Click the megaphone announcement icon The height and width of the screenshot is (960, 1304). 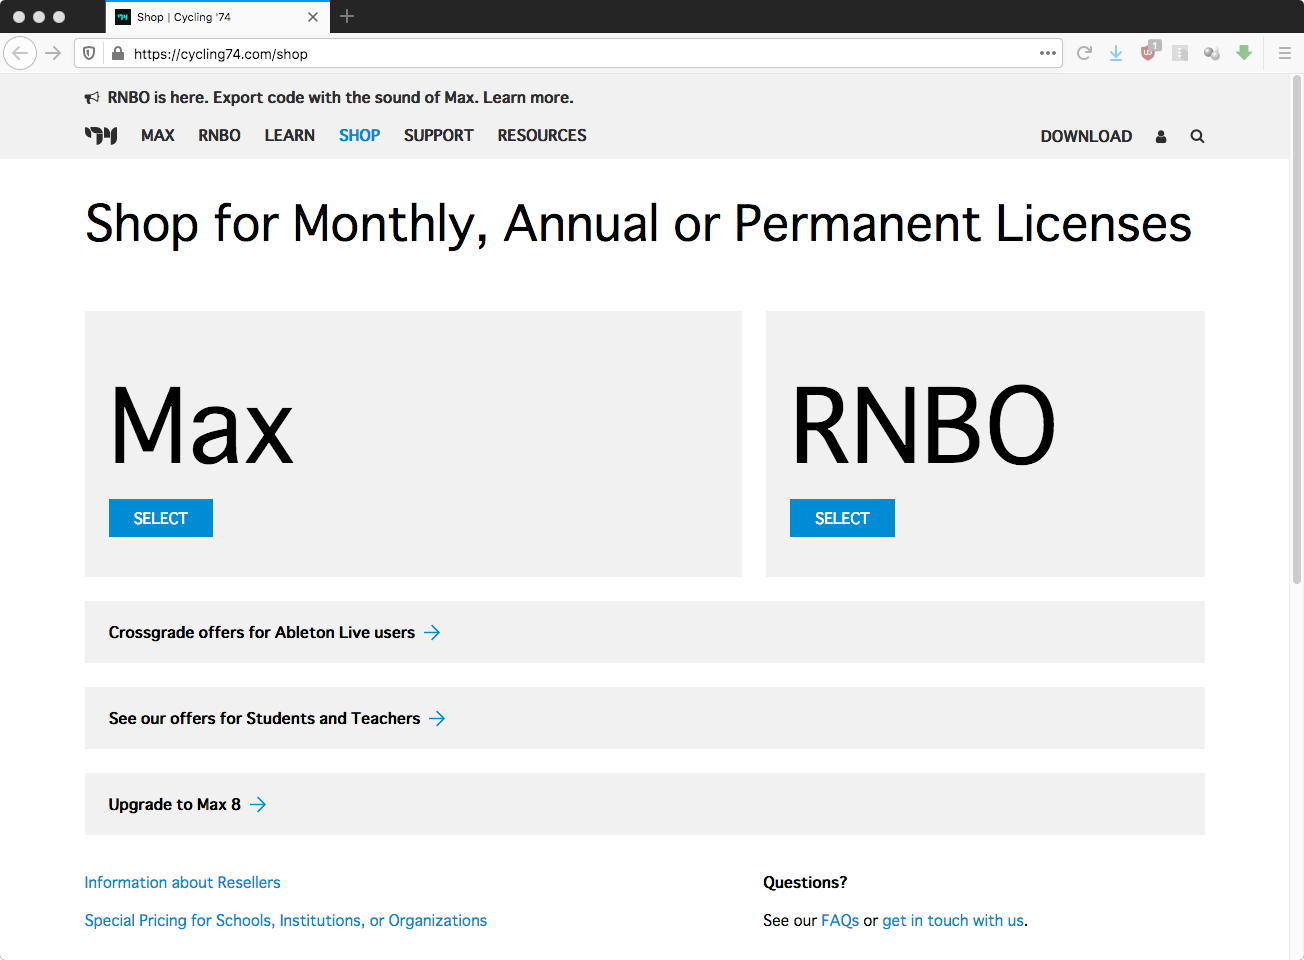click(x=92, y=98)
